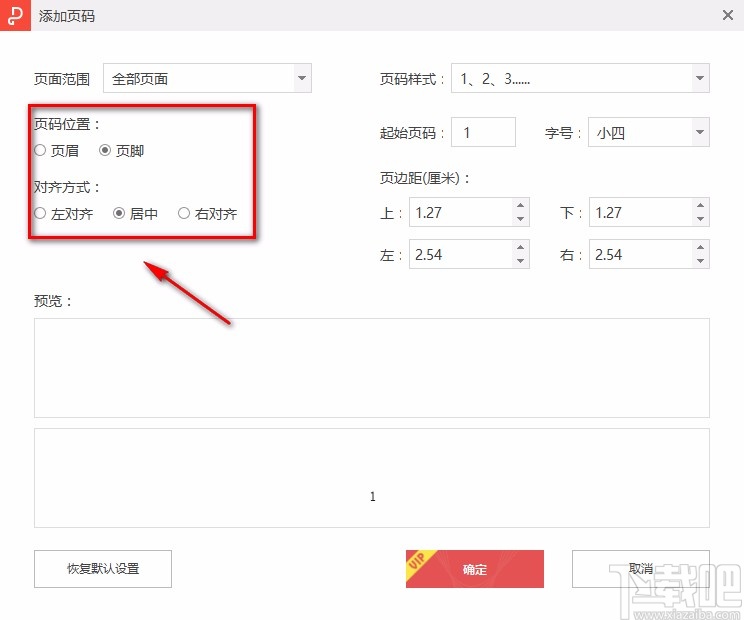Click the 起始页码 input field
Image resolution: width=744 pixels, height=620 pixels.
(484, 132)
